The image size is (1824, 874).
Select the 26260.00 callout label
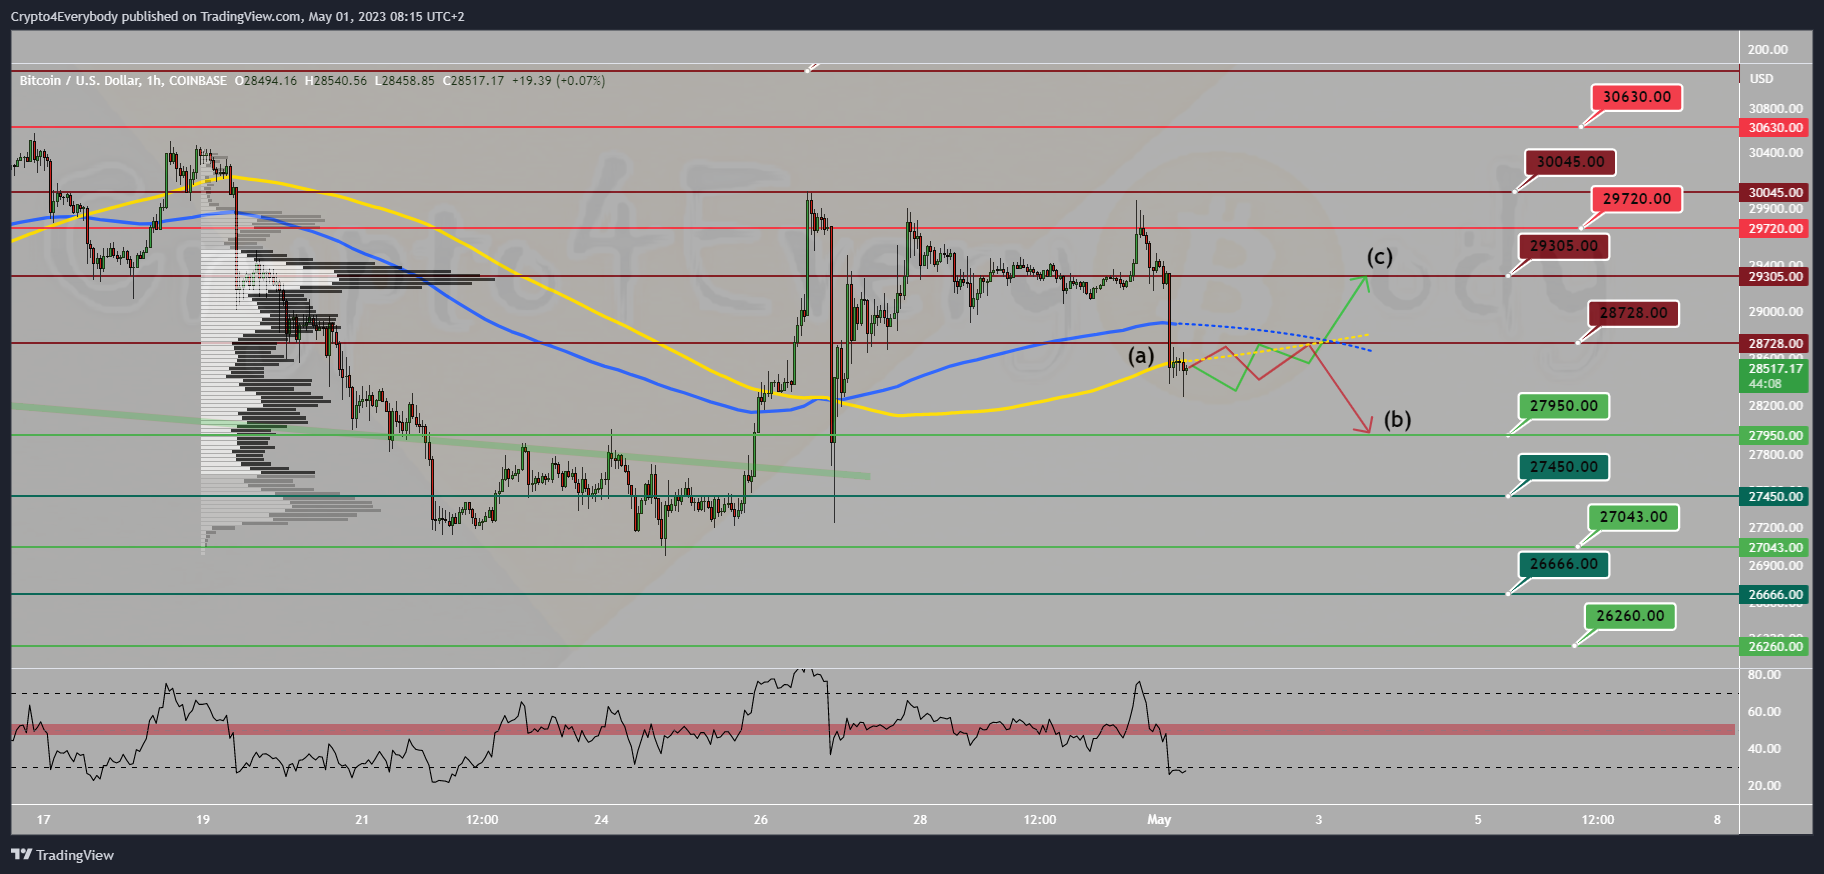click(1630, 616)
